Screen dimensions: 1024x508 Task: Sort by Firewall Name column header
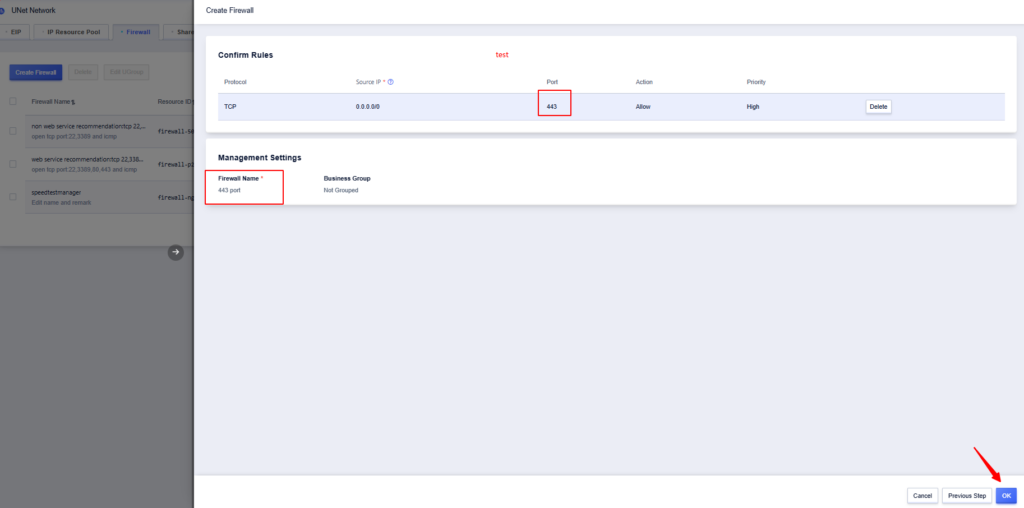[x=53, y=102]
